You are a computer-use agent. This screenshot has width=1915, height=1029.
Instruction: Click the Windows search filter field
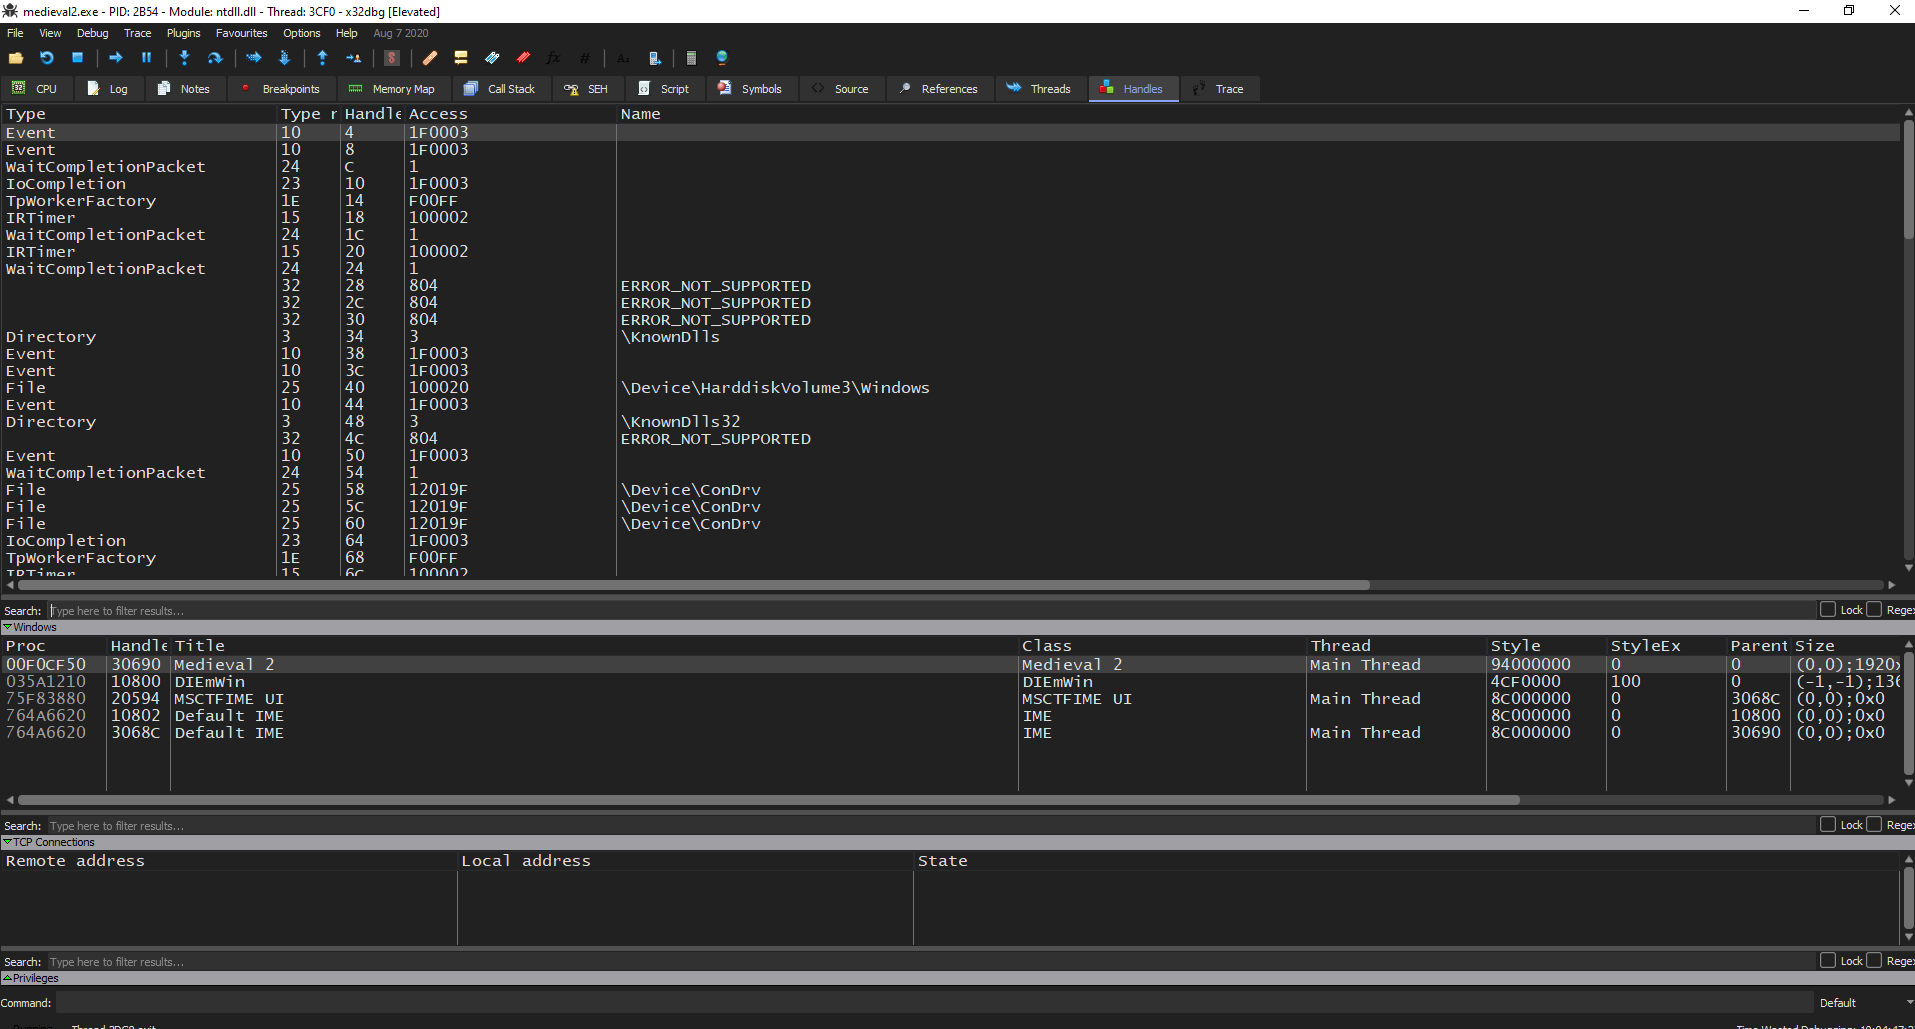coord(930,825)
